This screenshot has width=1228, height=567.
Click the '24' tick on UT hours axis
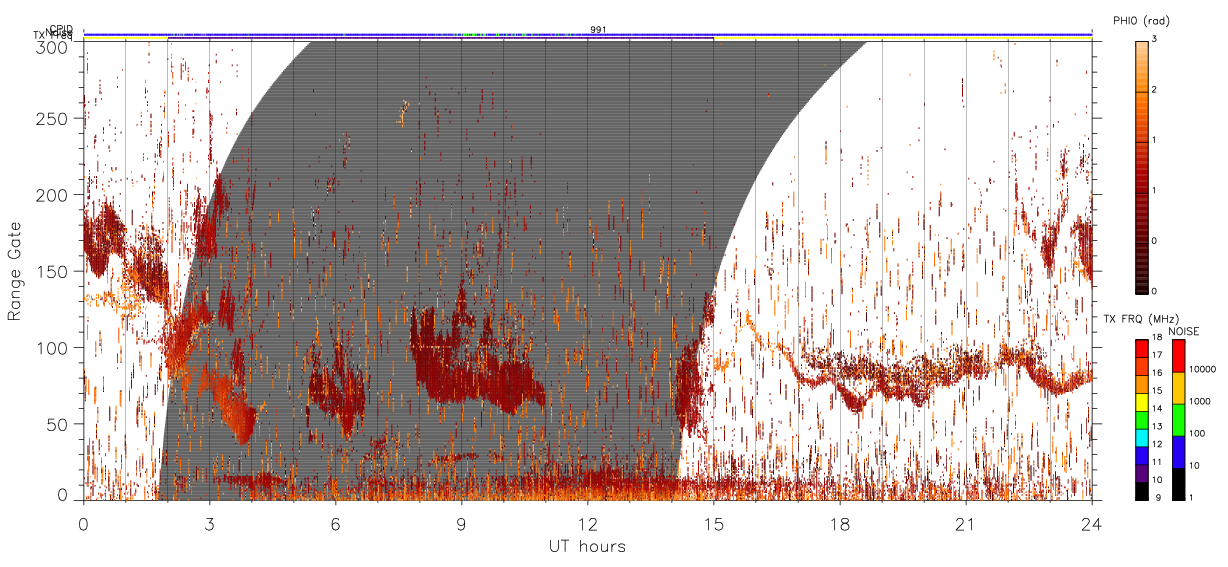[1091, 524]
